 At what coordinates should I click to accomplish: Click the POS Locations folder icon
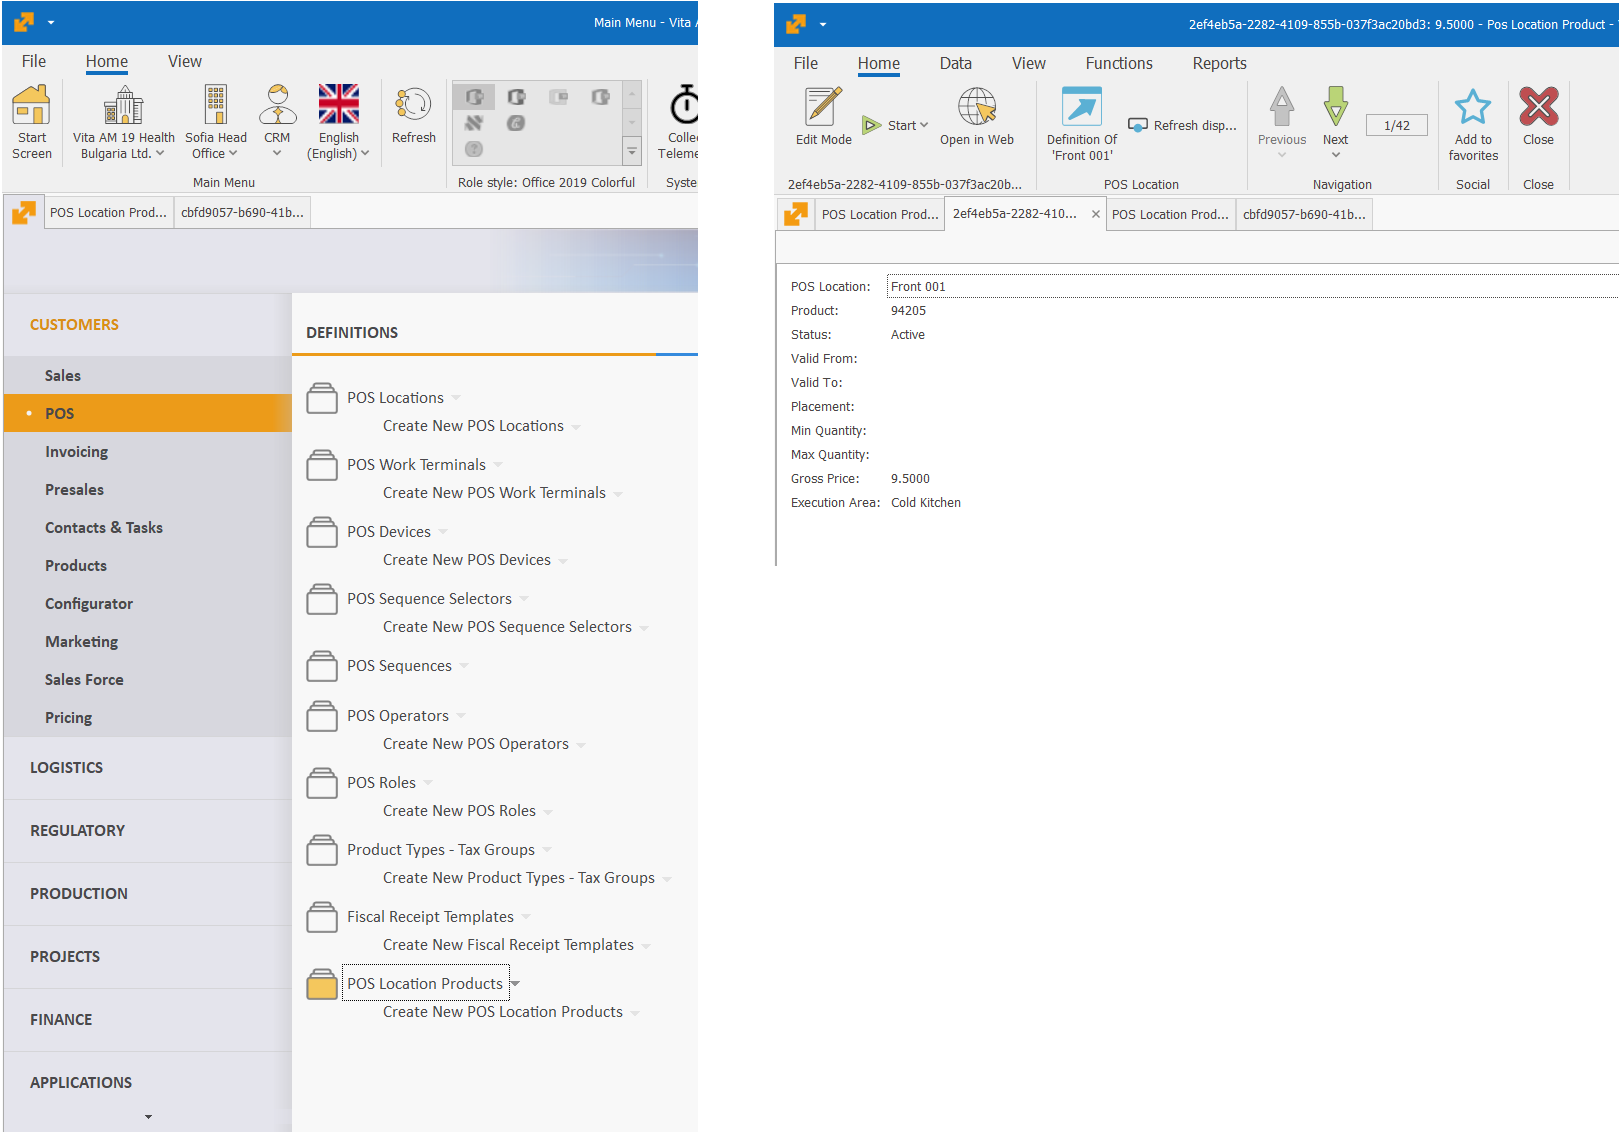tap(322, 398)
